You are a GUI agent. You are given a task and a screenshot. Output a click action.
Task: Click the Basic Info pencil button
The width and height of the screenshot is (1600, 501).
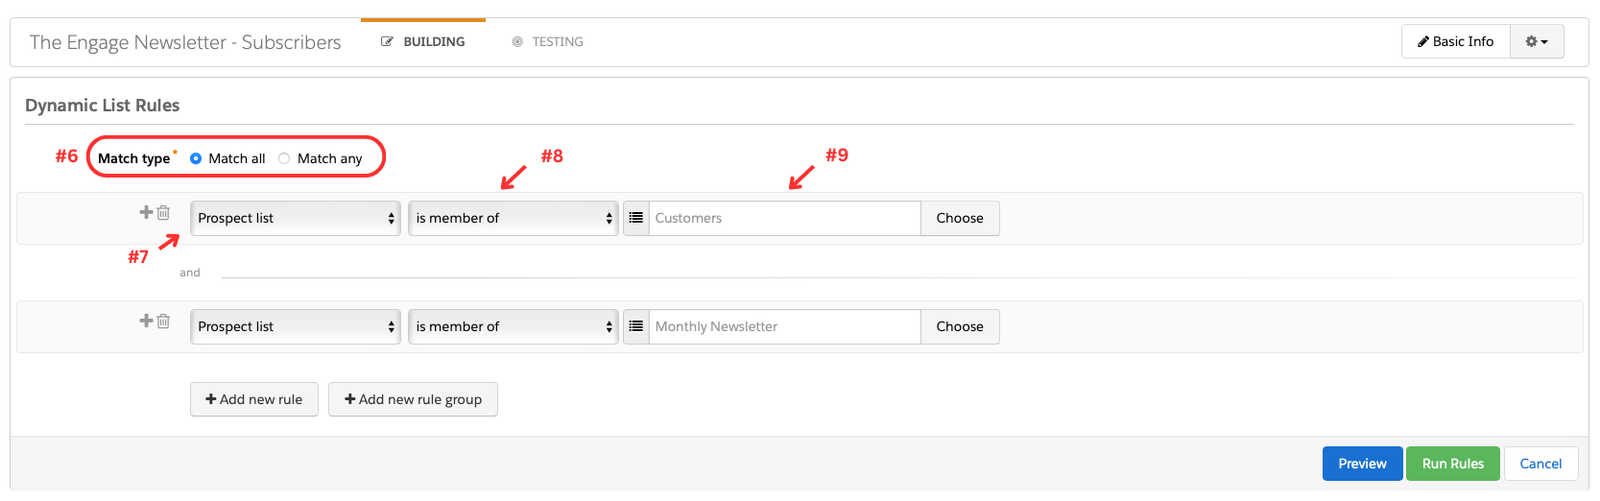point(1455,42)
